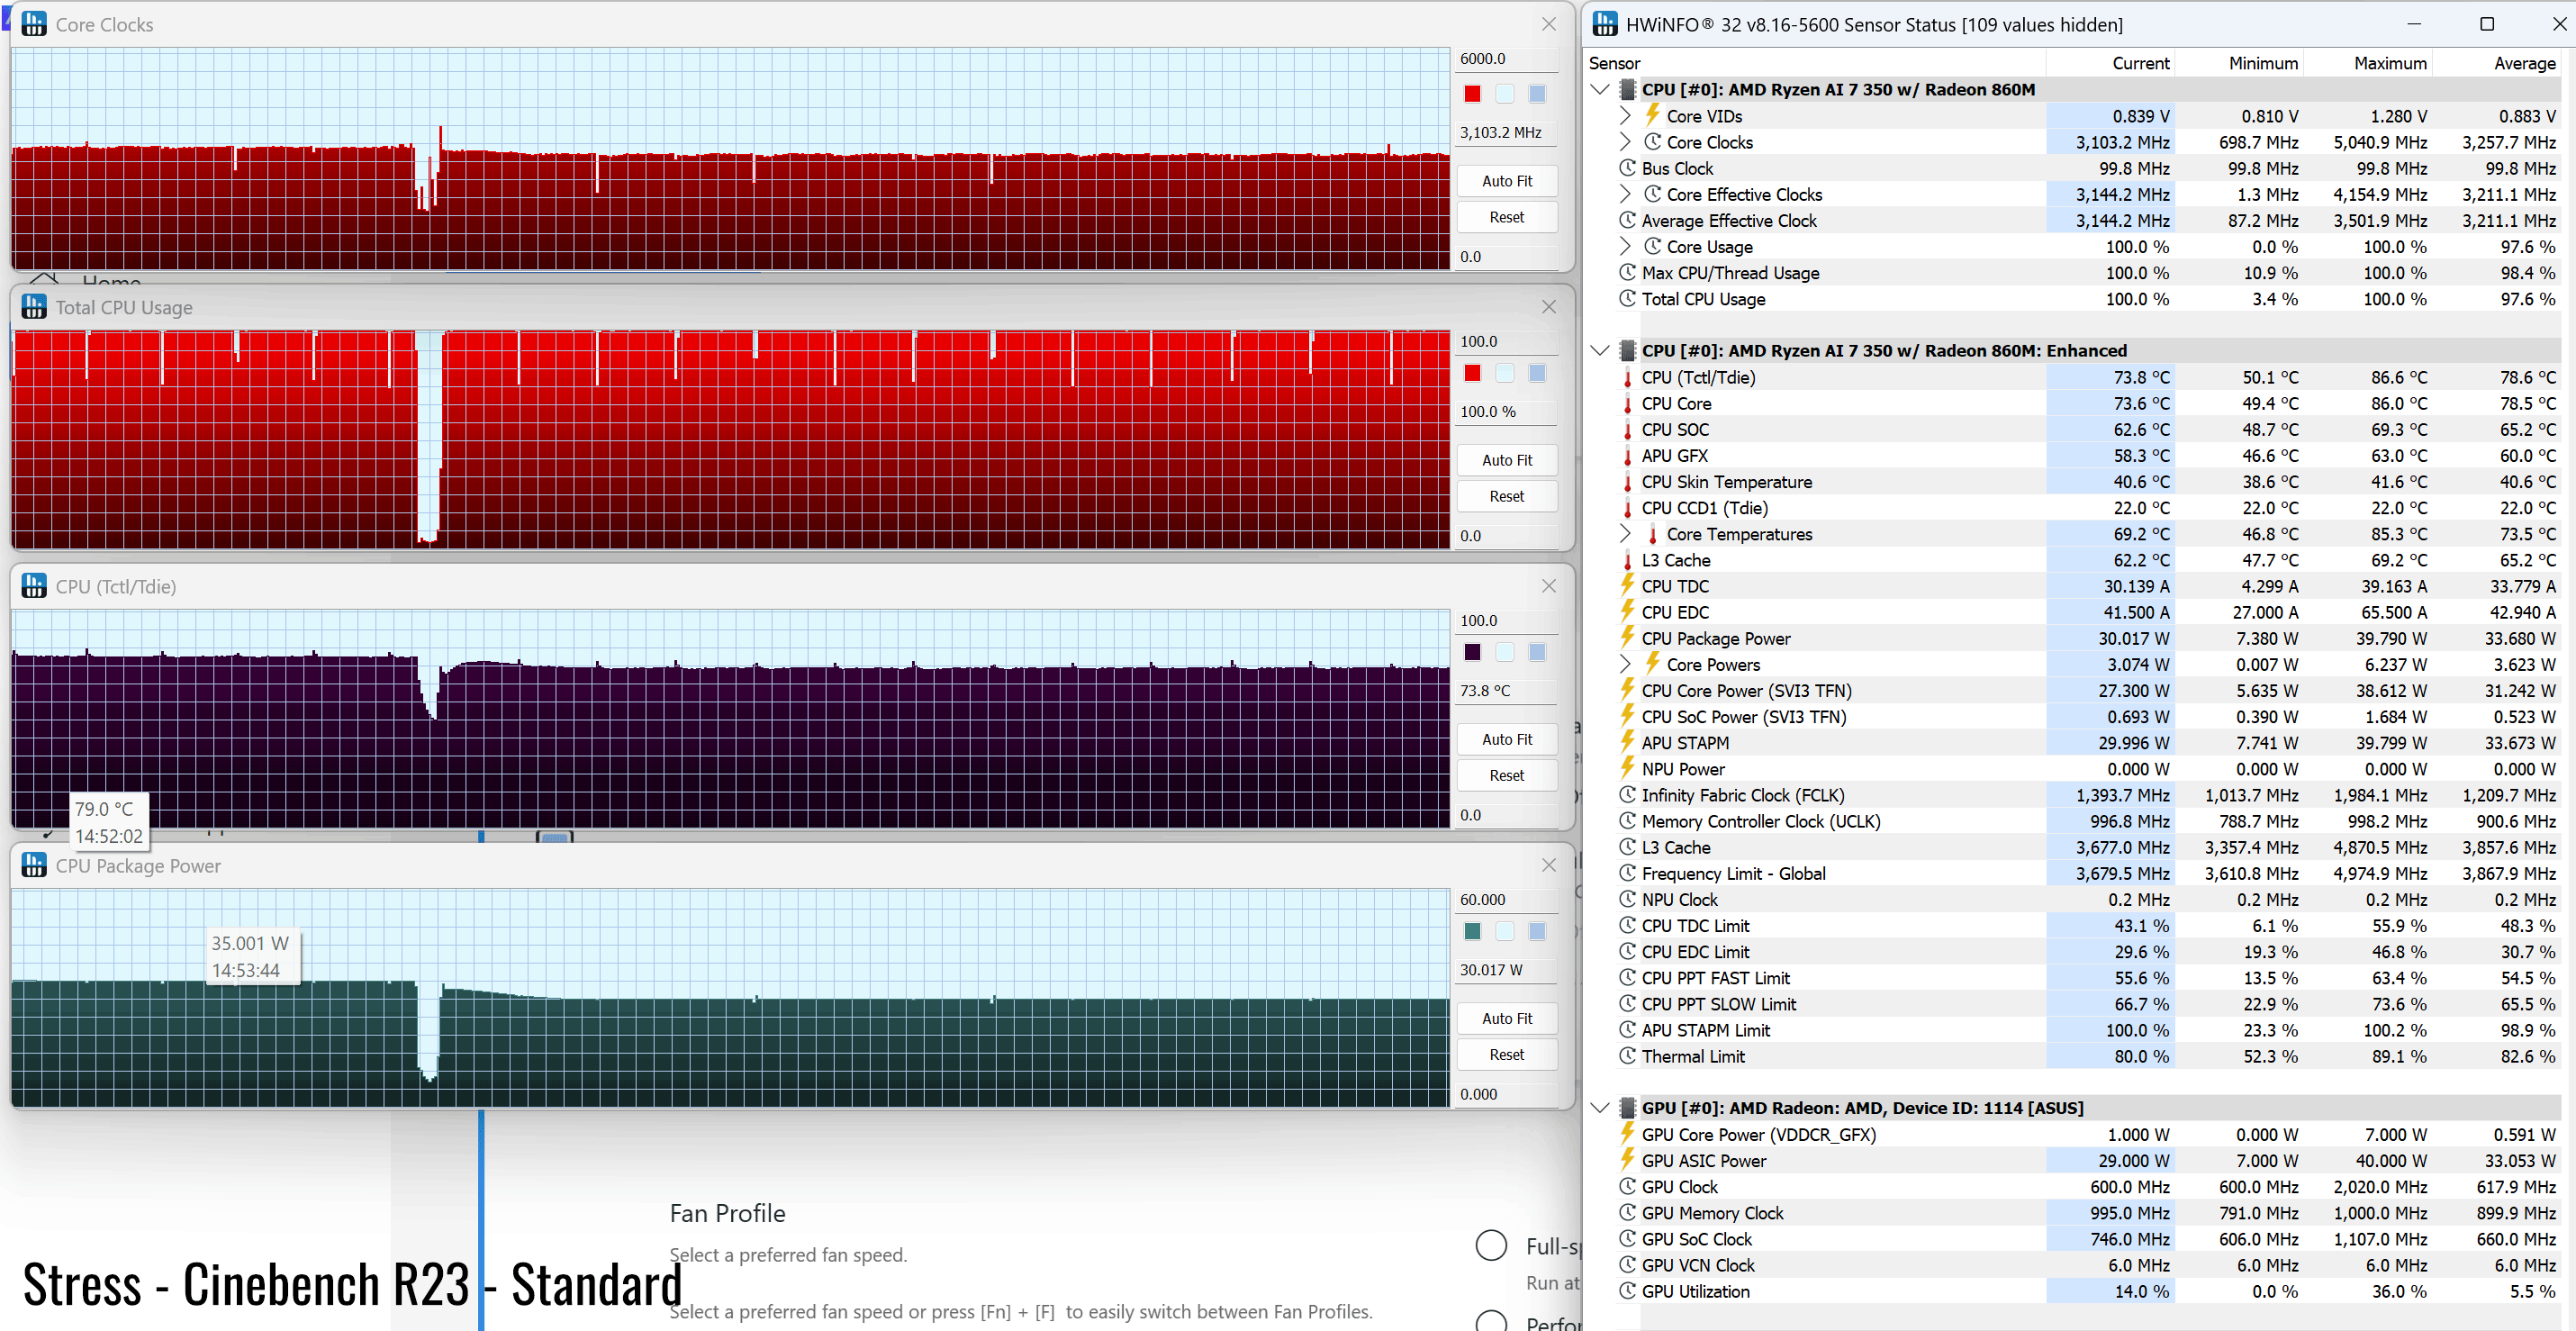The width and height of the screenshot is (2576, 1331).
Task: Expand the Core VIDs row
Action: tap(1626, 116)
